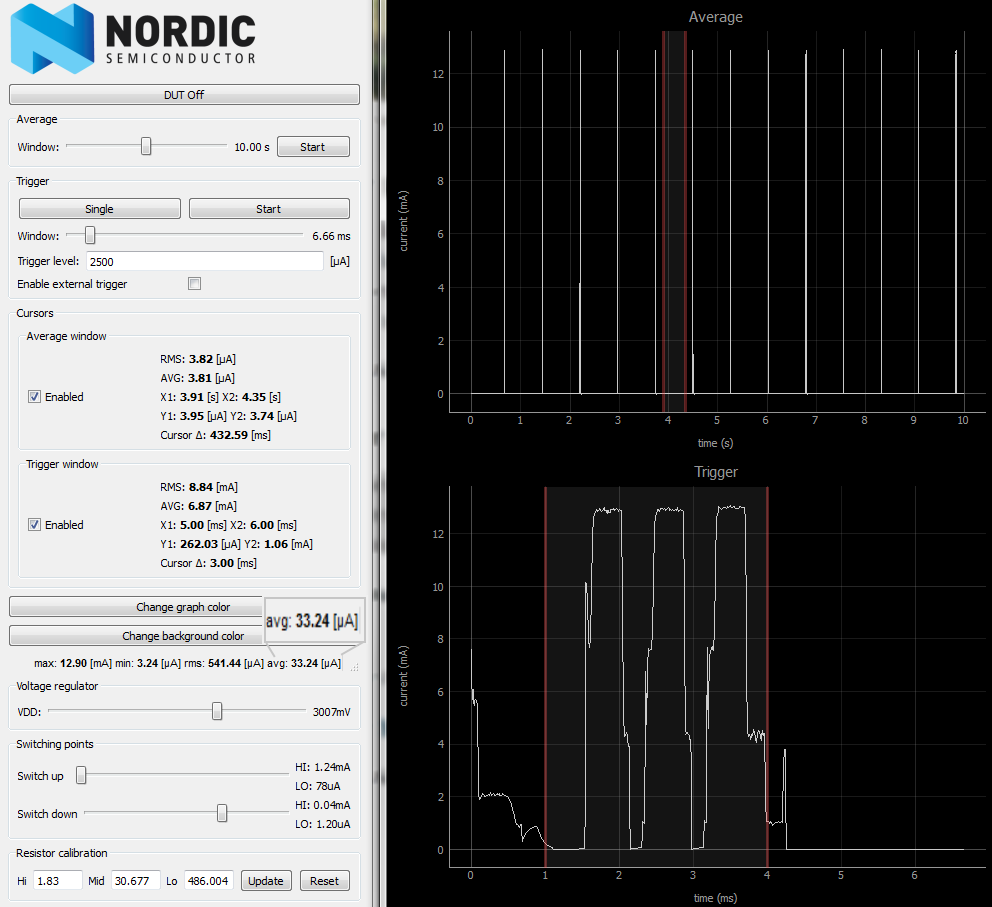Click Update resistor calibration button

click(266, 881)
